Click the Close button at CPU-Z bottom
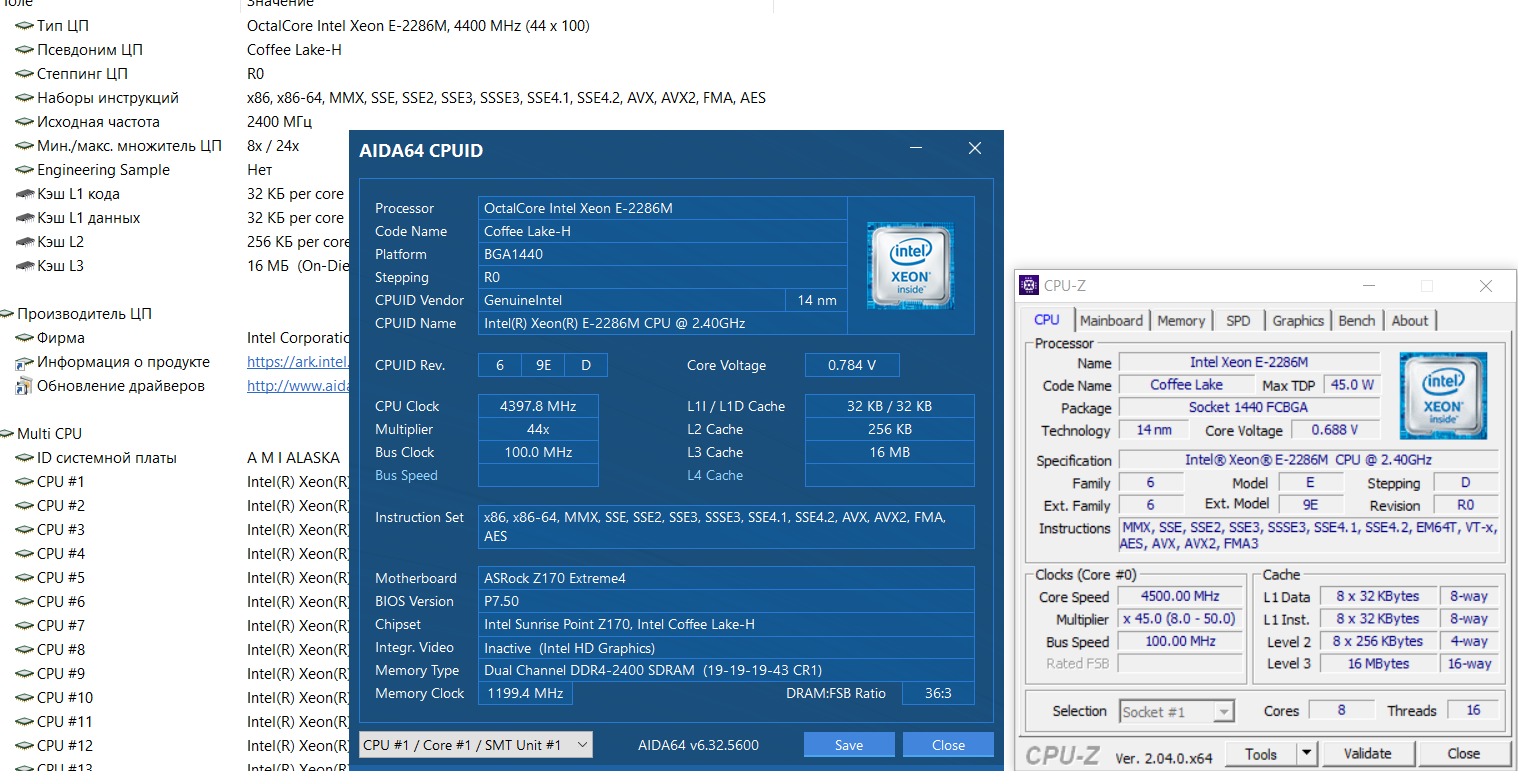Viewport: 1518px width, 771px height. point(1463,754)
